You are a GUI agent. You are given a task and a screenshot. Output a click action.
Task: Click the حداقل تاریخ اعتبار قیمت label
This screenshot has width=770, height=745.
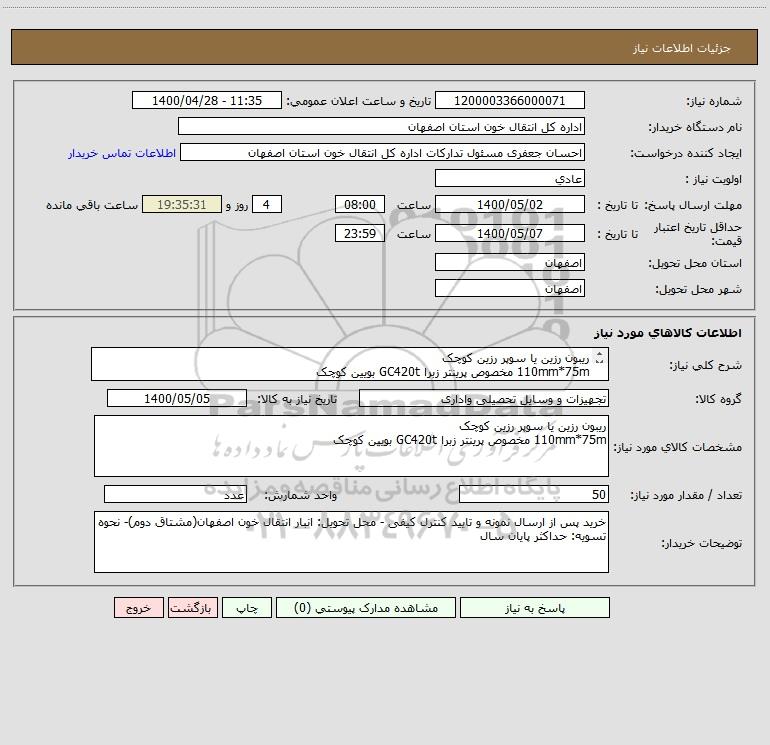(x=698, y=234)
